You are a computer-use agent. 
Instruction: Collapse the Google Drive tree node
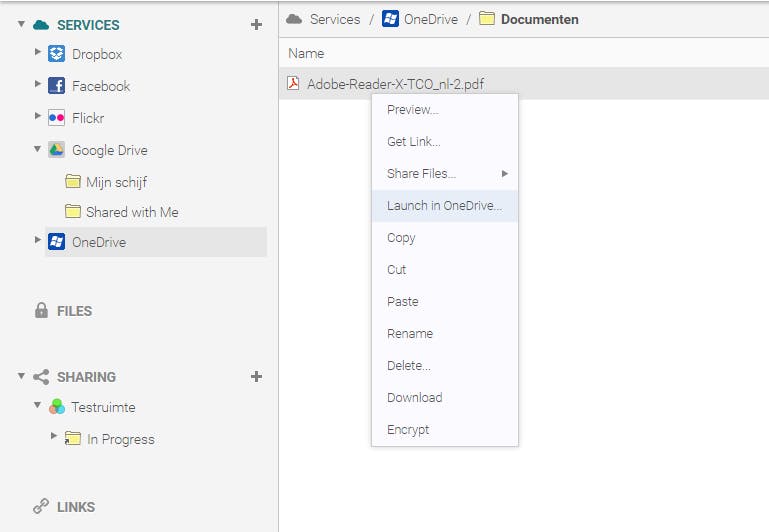(x=38, y=149)
